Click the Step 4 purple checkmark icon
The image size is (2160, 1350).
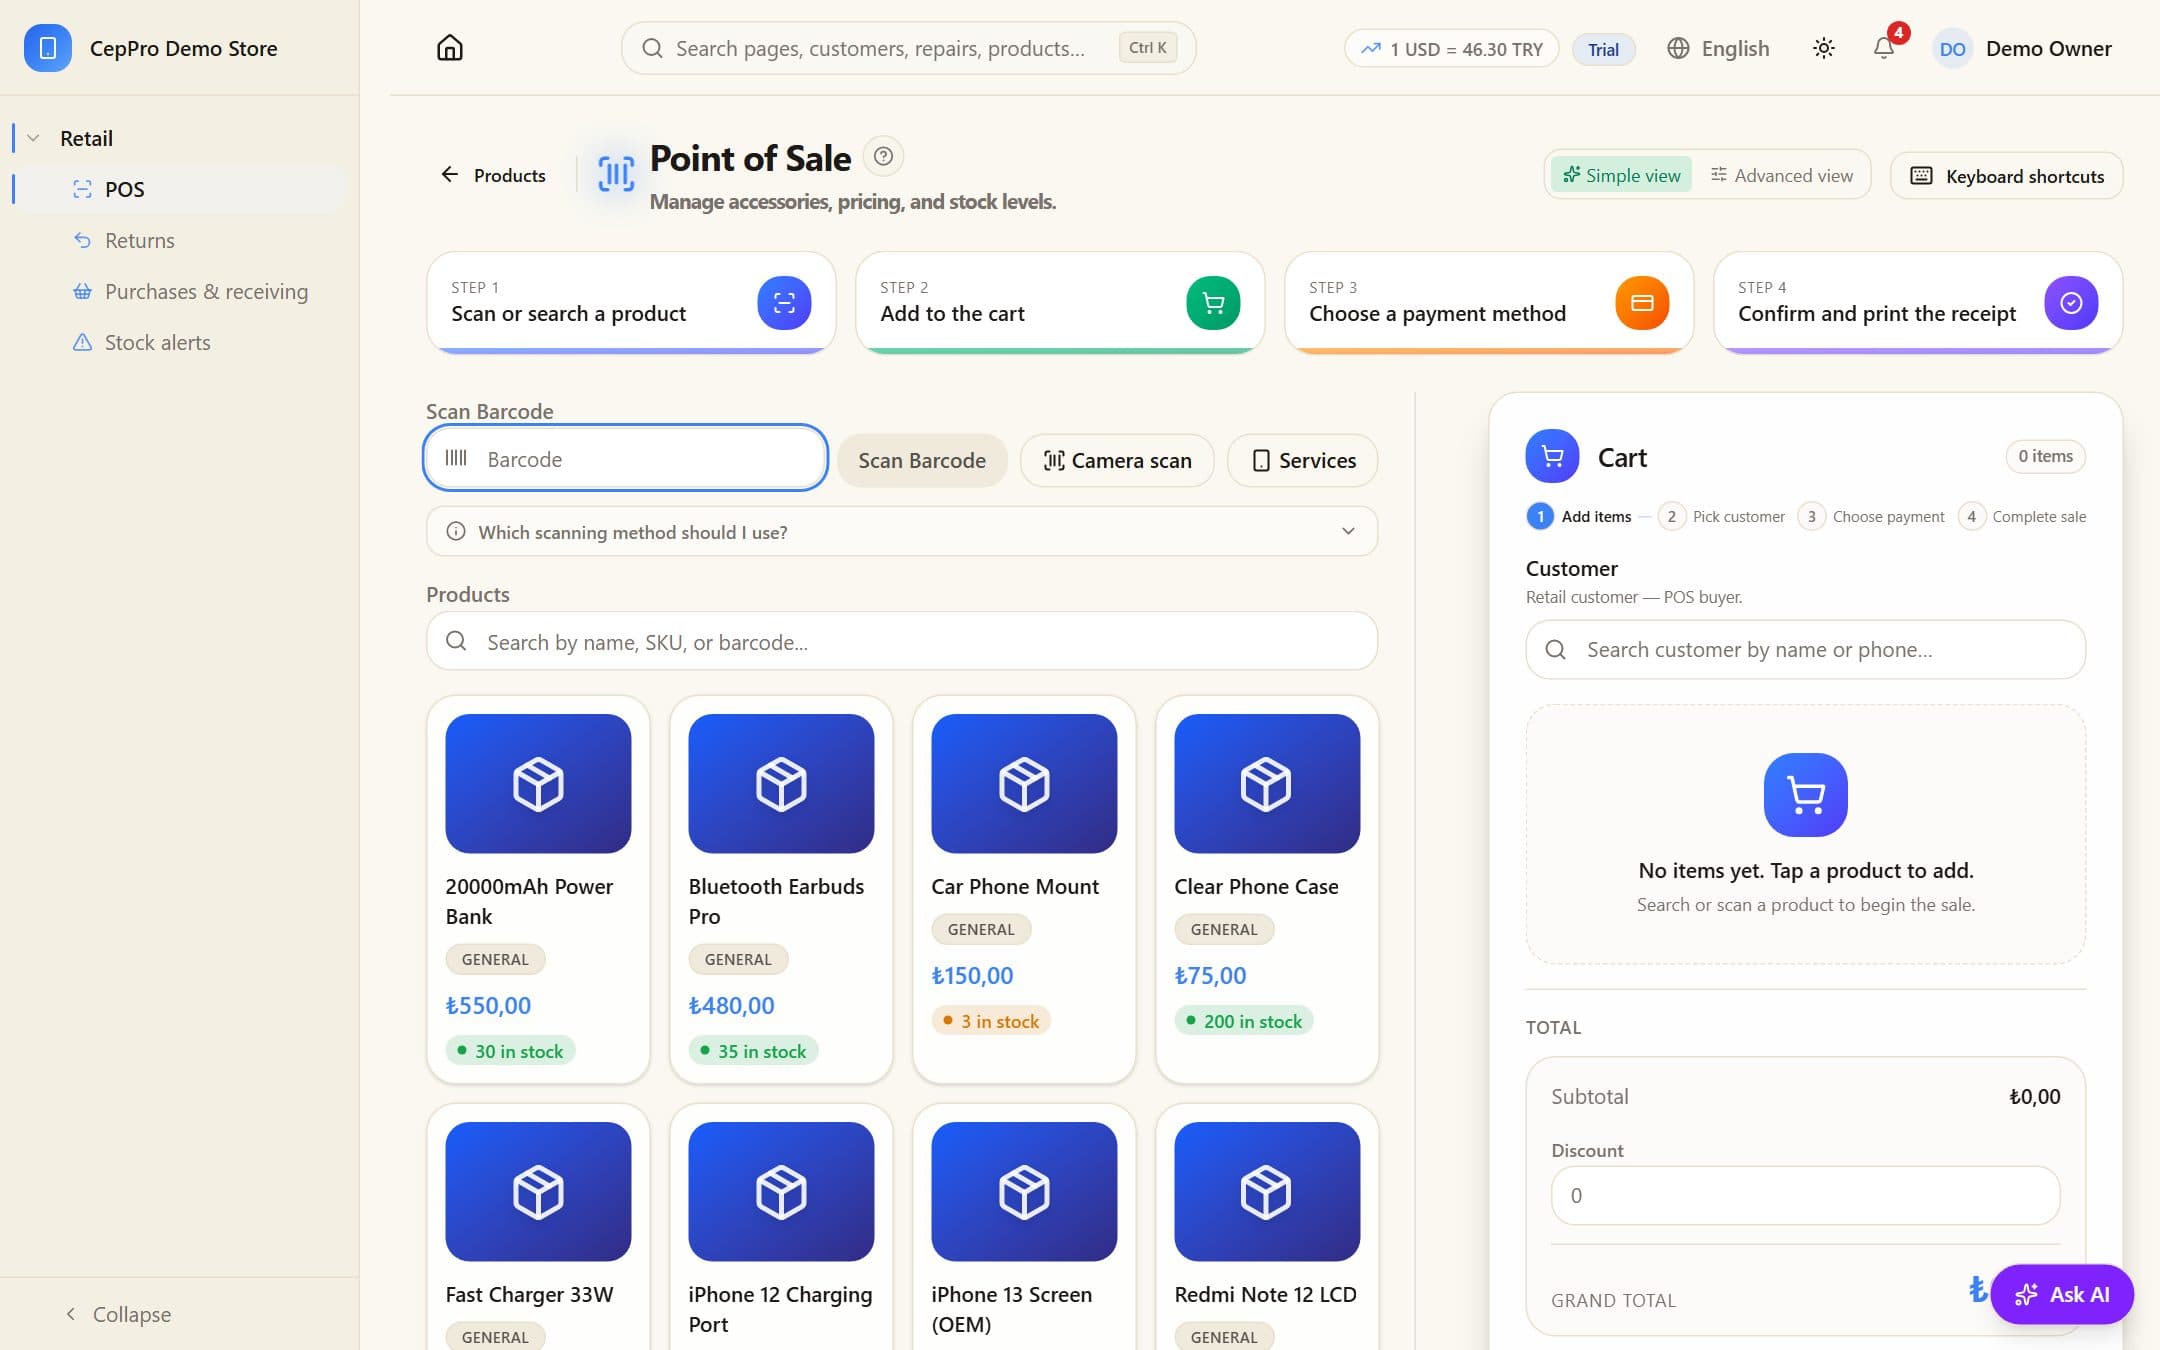[x=2071, y=303]
